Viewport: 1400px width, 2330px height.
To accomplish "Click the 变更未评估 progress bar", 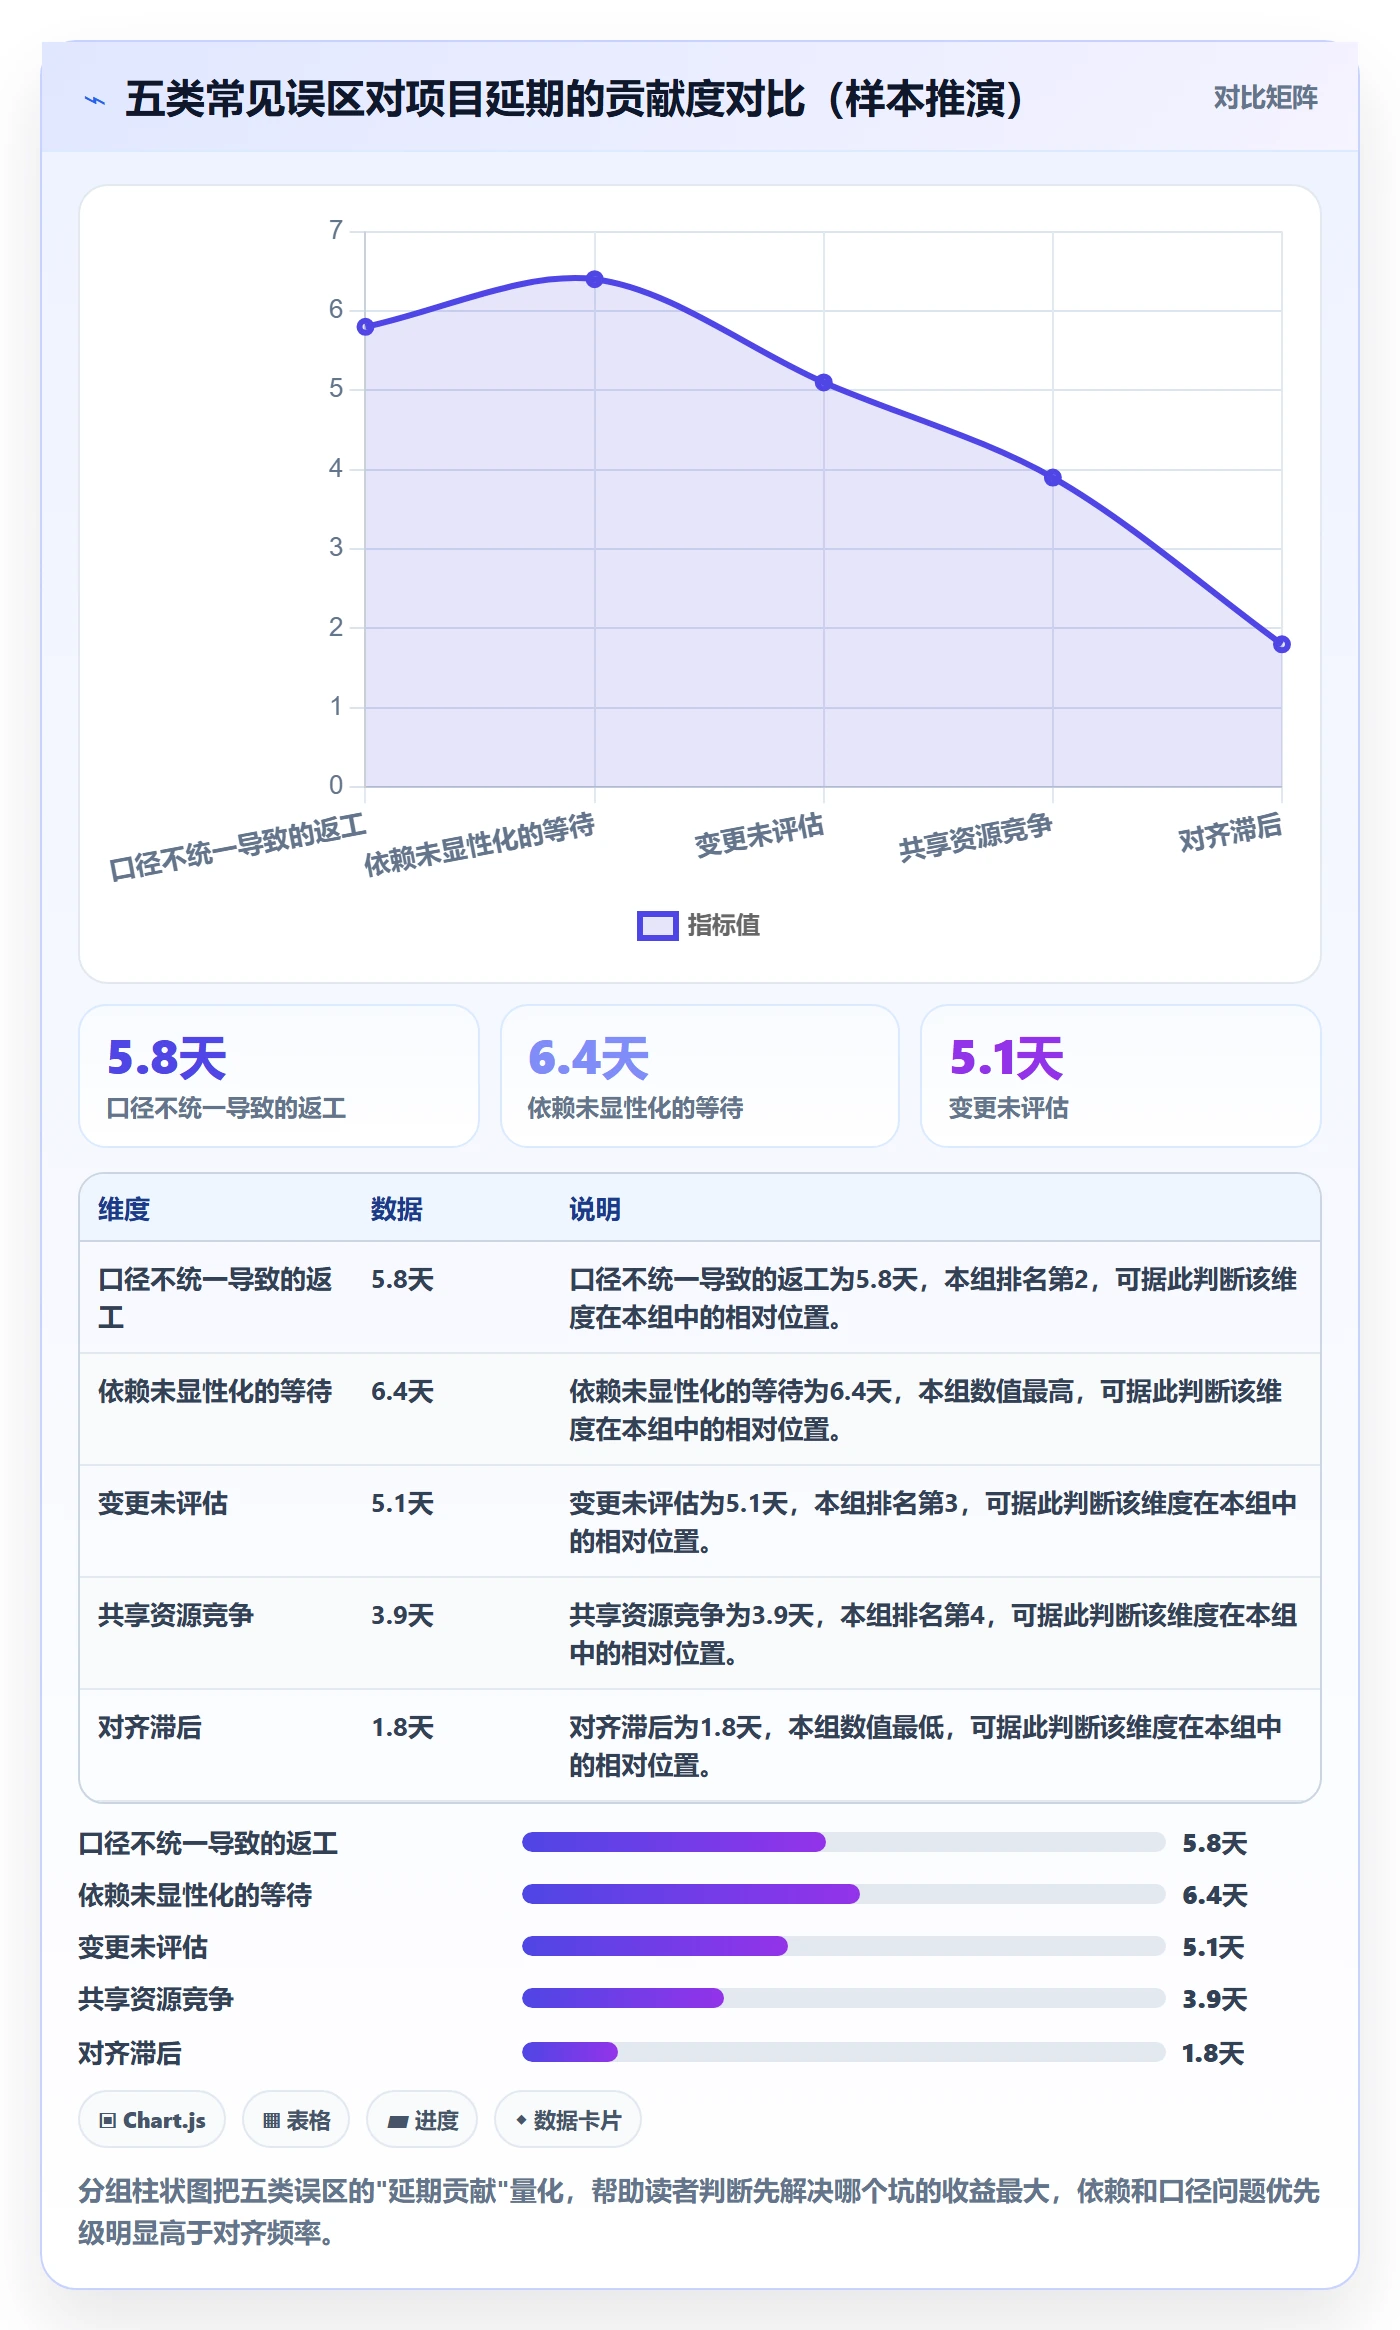I will tap(843, 1946).
